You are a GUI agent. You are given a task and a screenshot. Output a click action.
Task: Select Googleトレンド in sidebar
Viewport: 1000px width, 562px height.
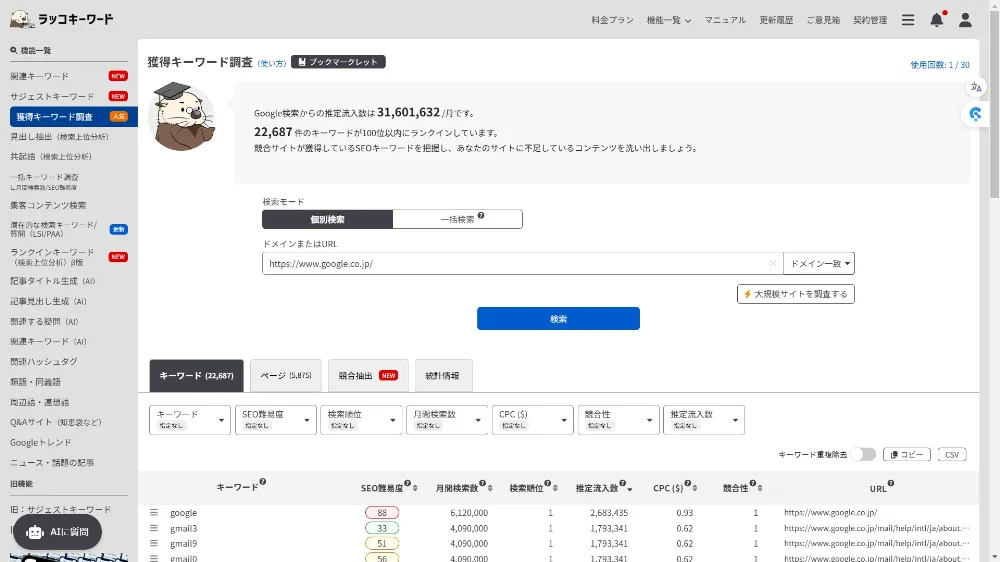[41, 443]
